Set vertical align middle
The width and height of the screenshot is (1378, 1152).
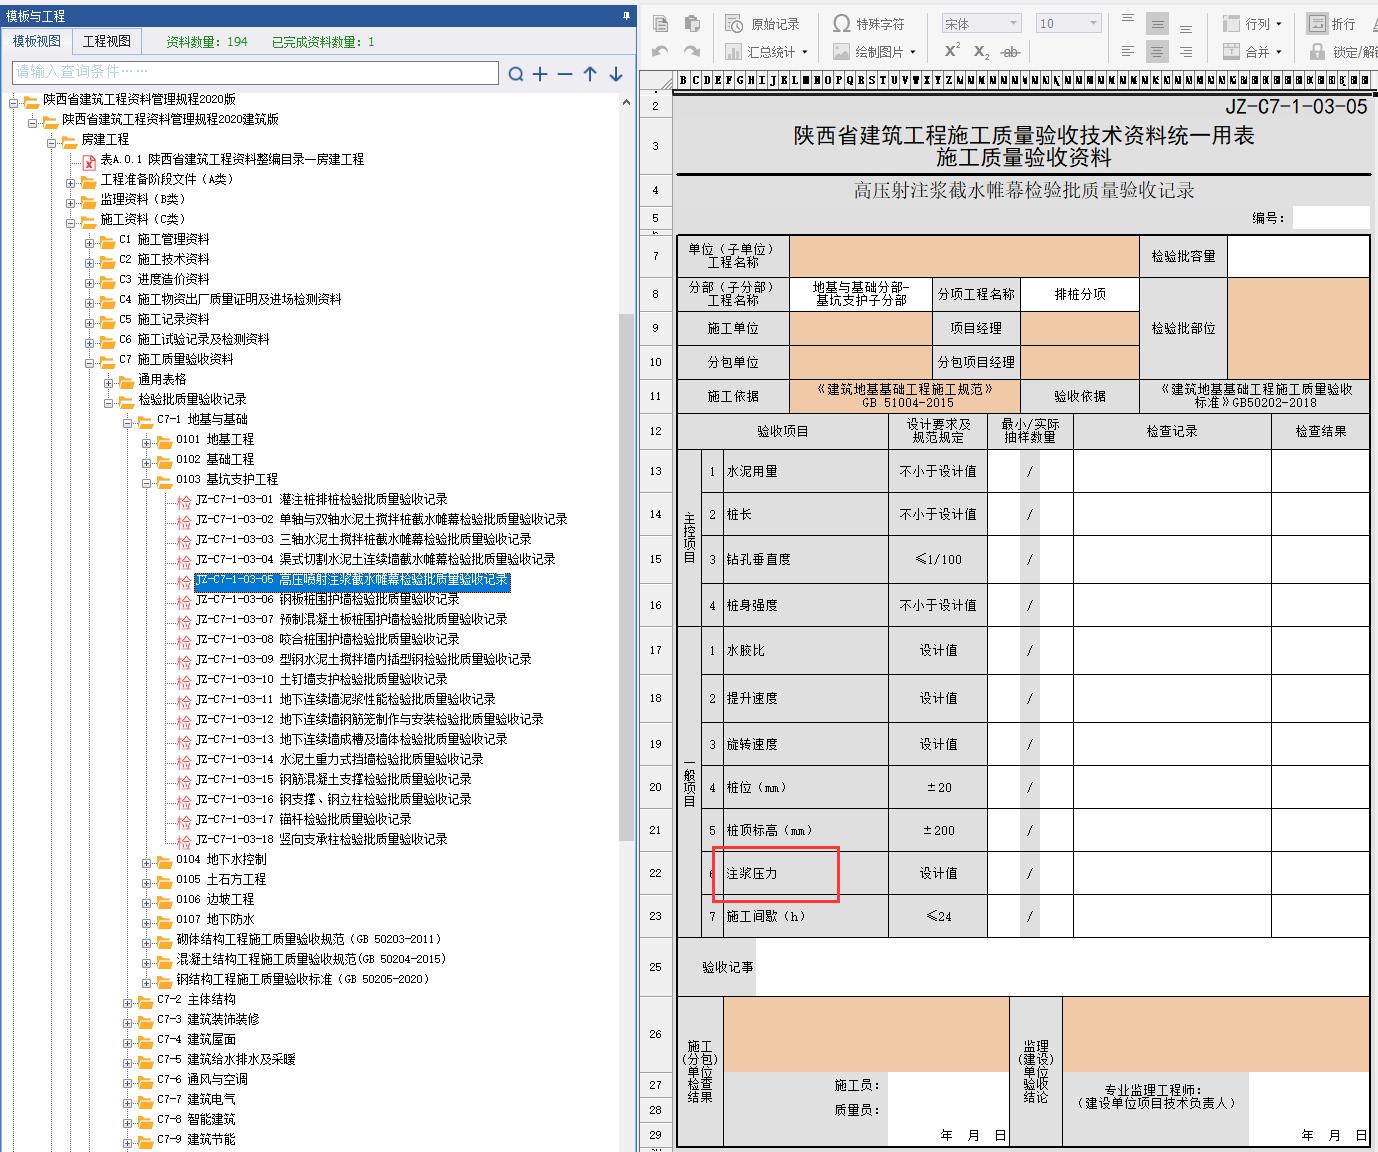(x=1157, y=24)
